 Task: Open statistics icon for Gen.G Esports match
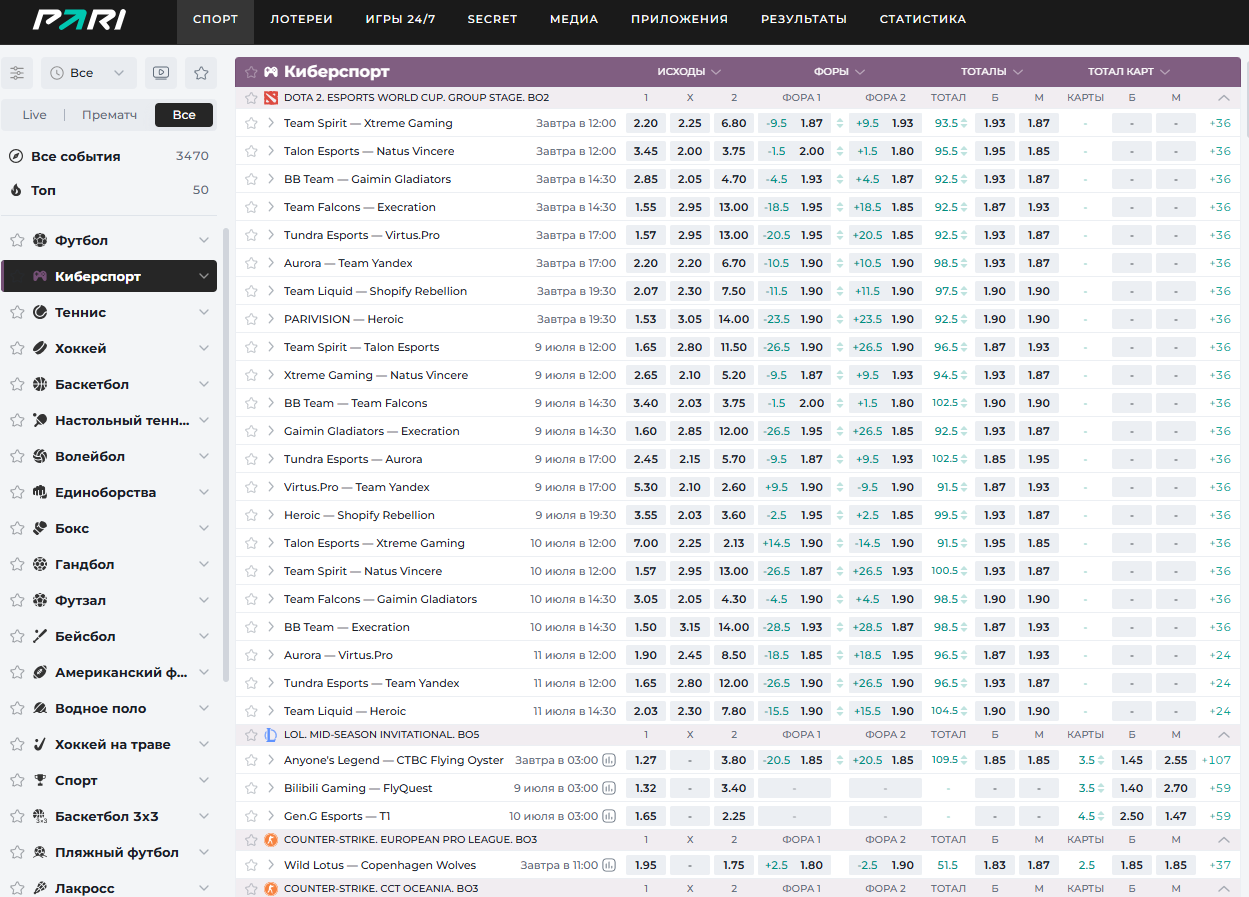[608, 816]
